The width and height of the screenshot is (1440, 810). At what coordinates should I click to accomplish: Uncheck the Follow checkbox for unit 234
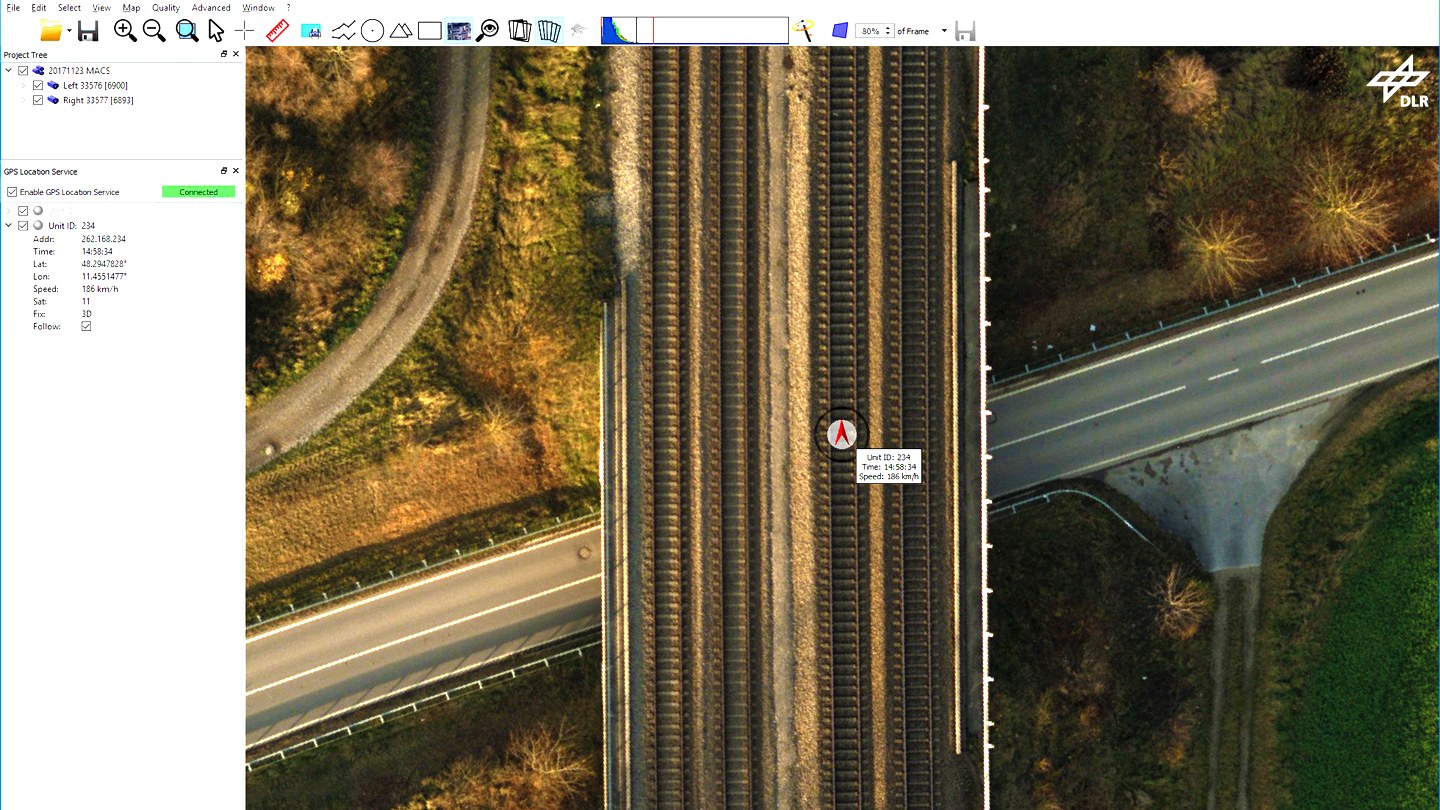point(86,327)
